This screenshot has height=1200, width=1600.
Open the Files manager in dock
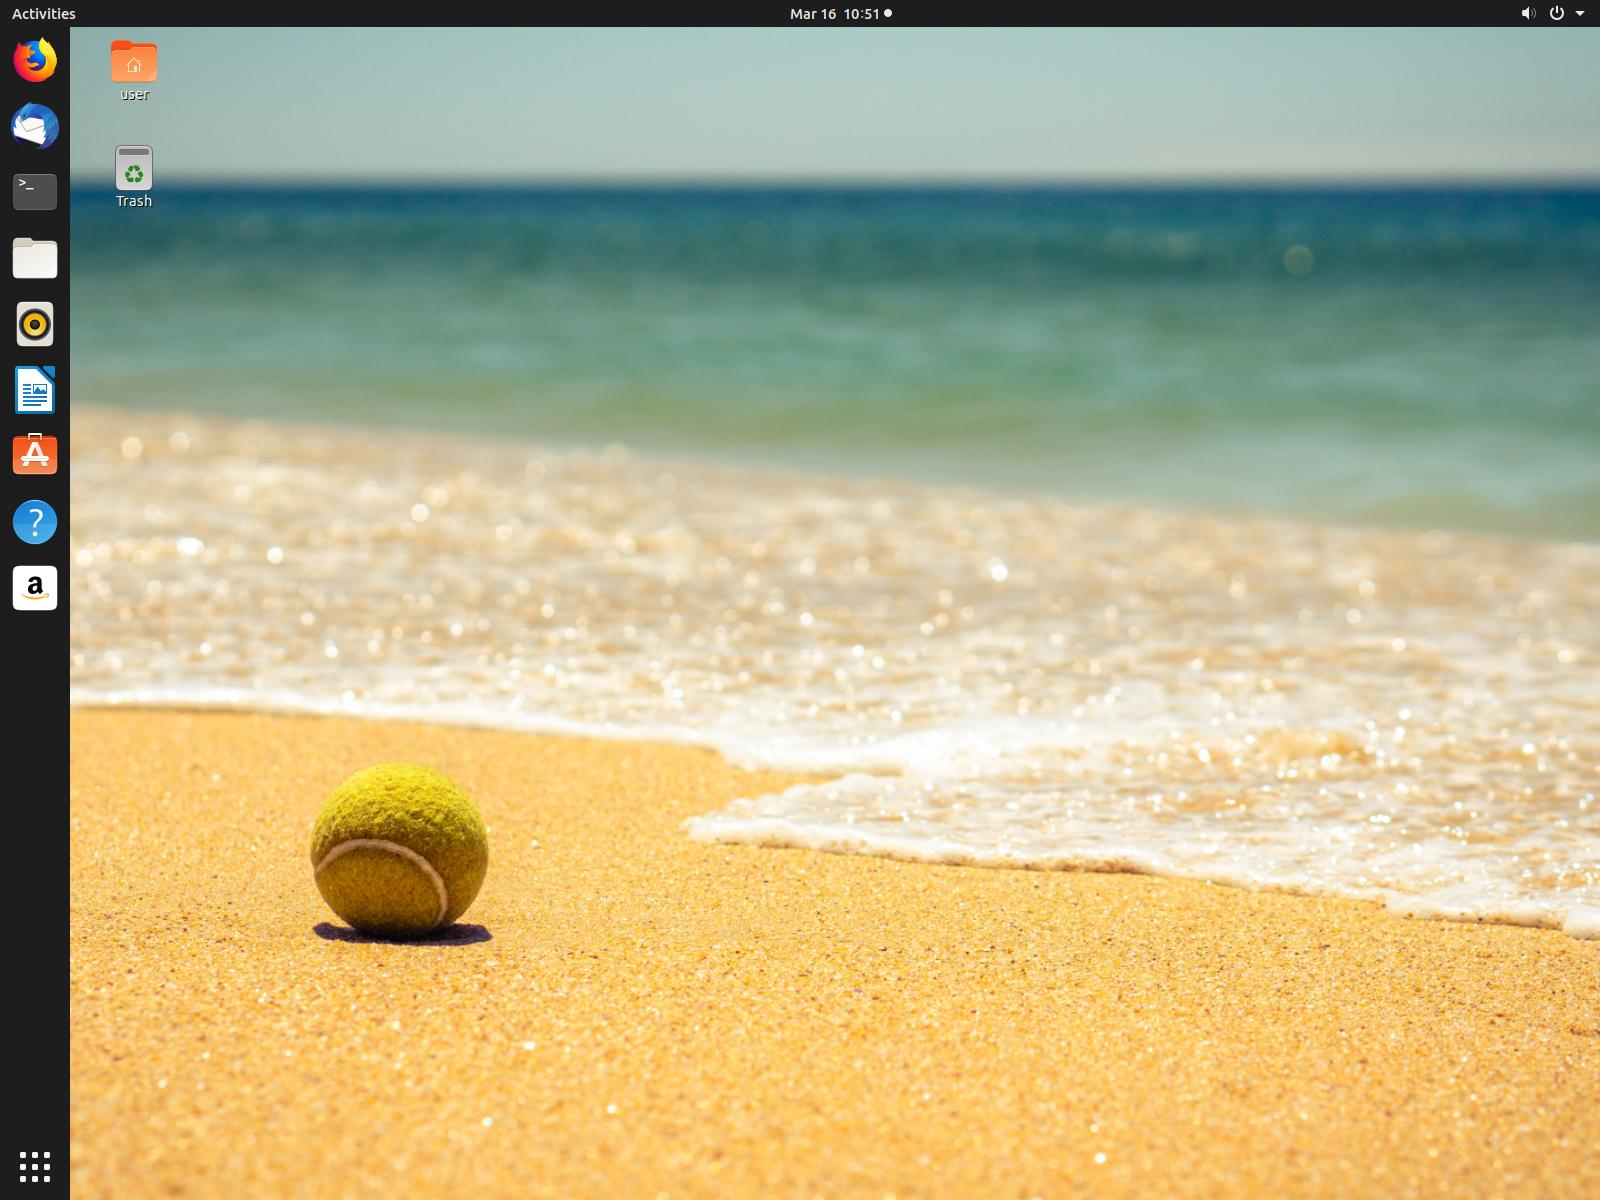click(35, 258)
